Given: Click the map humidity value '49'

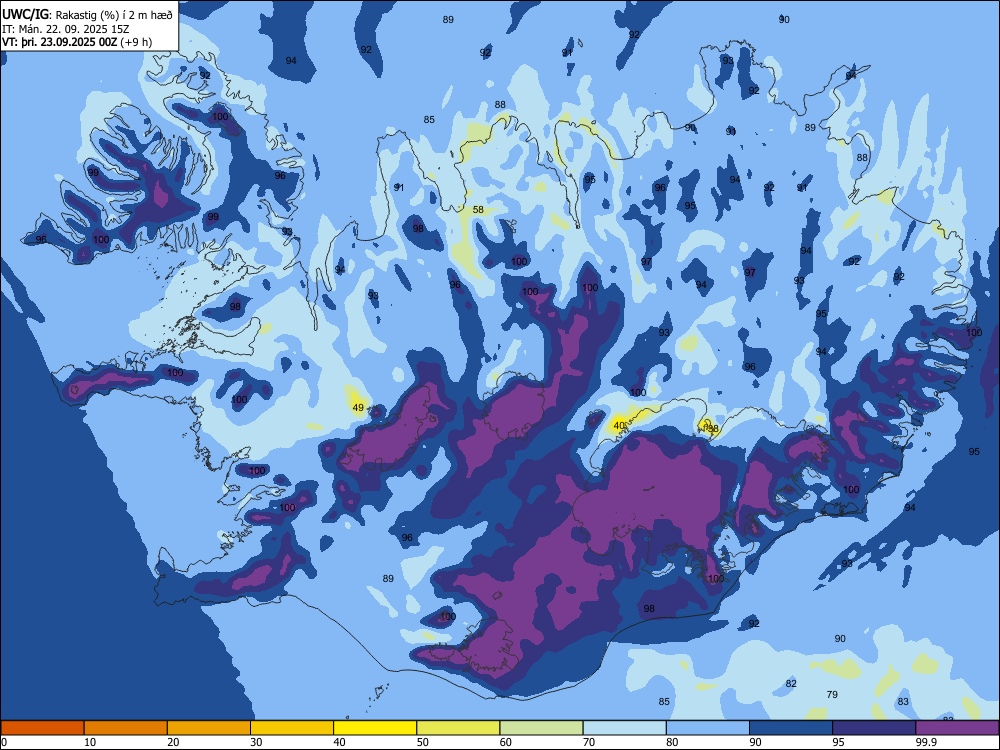Looking at the screenshot, I should pyautogui.click(x=358, y=408).
